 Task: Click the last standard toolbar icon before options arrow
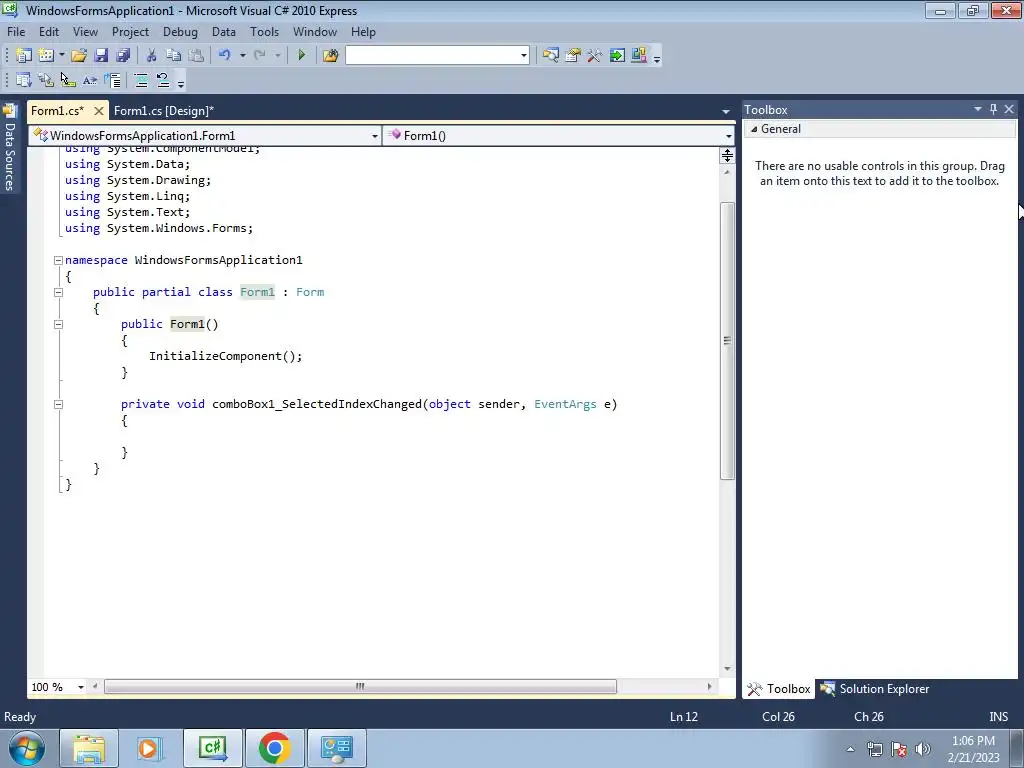[639, 56]
